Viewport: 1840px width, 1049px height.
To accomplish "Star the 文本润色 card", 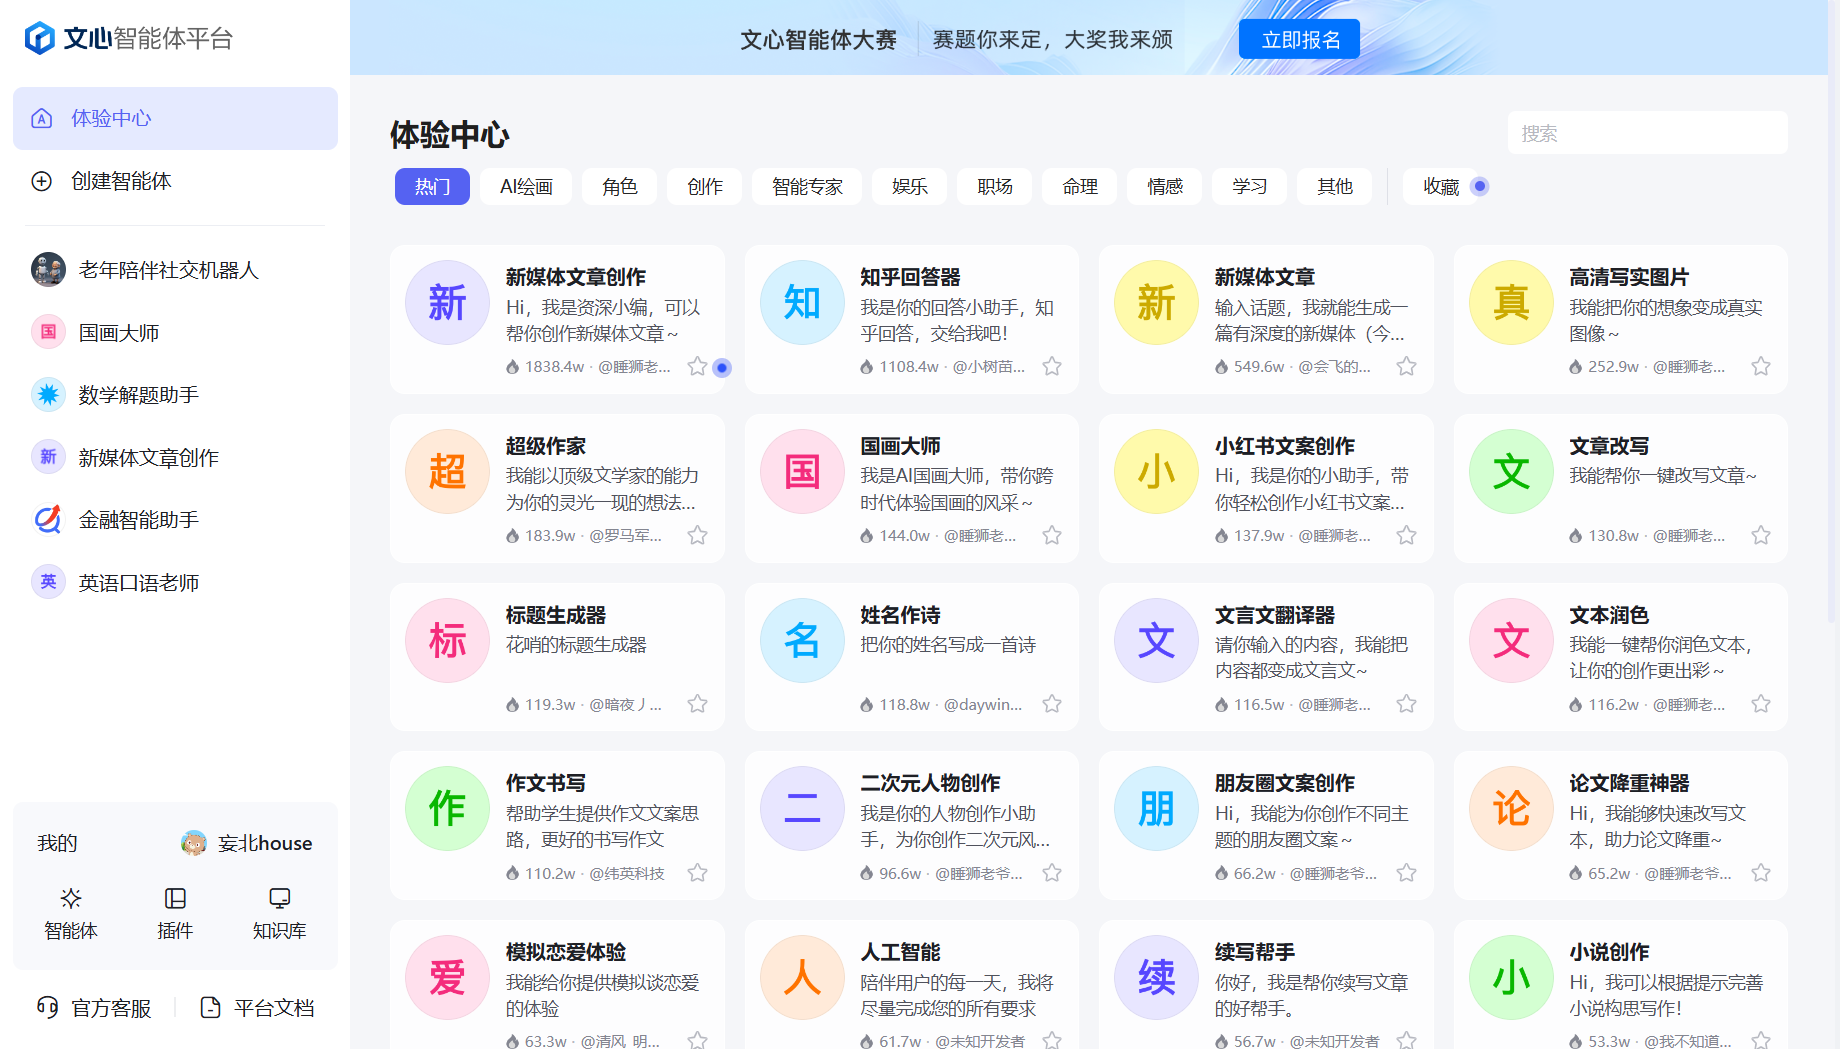I will [1761, 705].
